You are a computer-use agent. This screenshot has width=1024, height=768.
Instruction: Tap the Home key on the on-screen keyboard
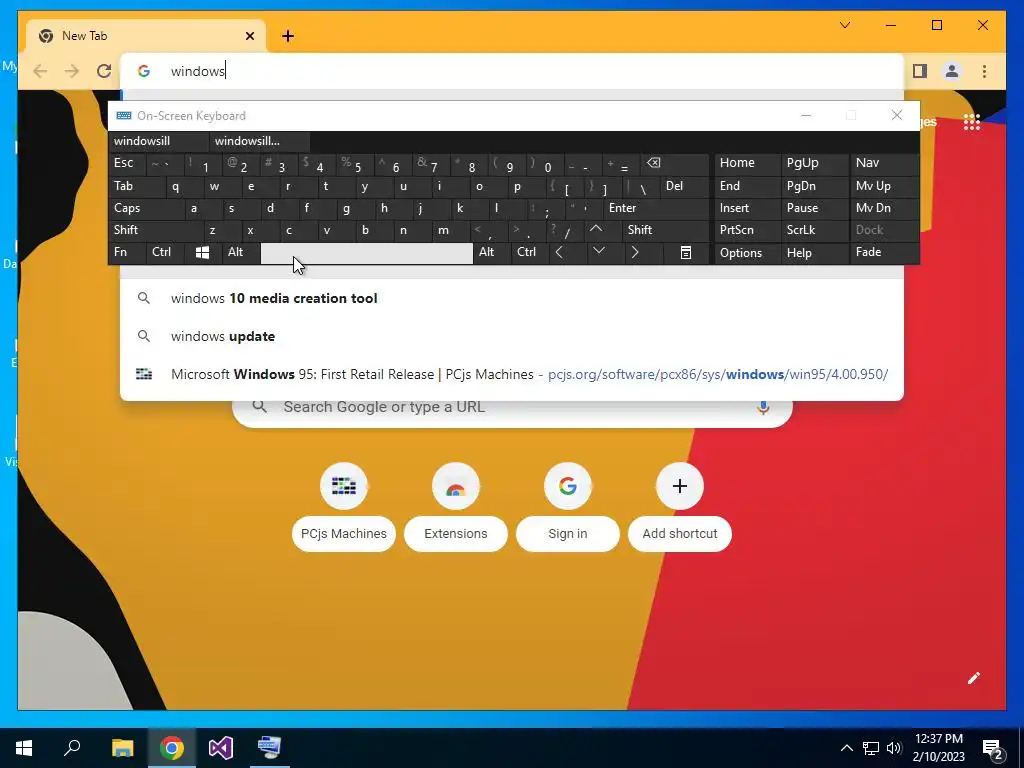point(748,164)
